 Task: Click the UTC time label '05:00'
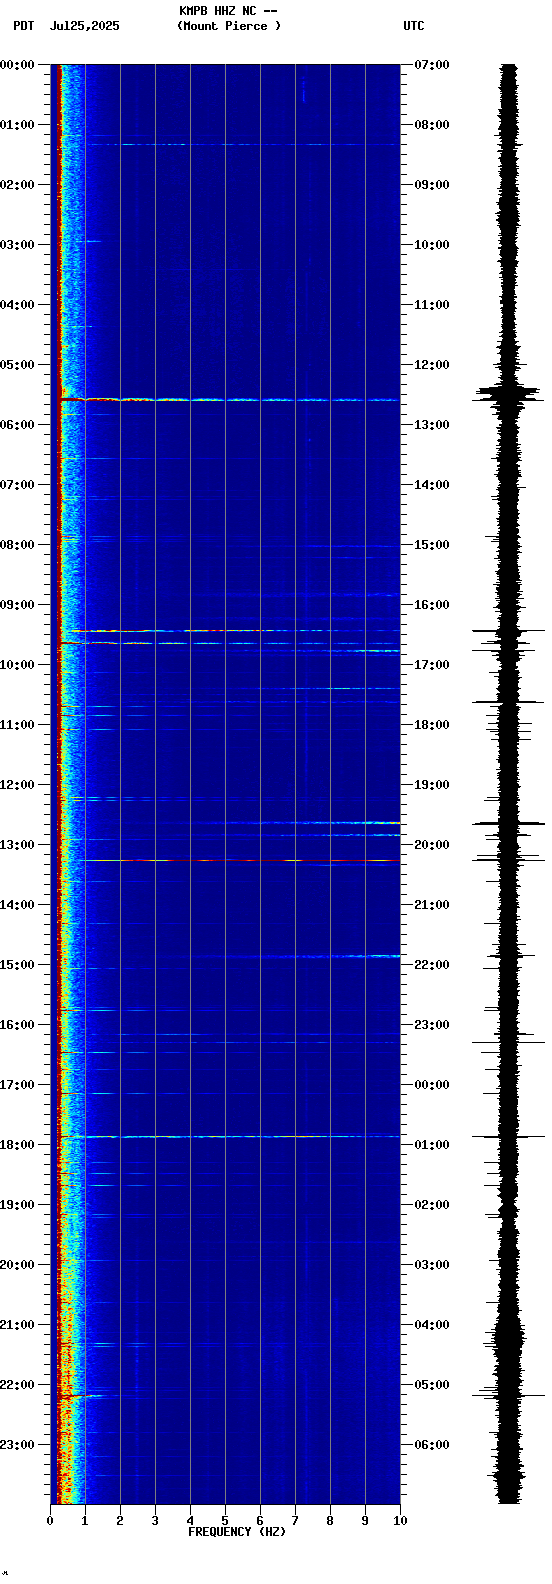[432, 1385]
